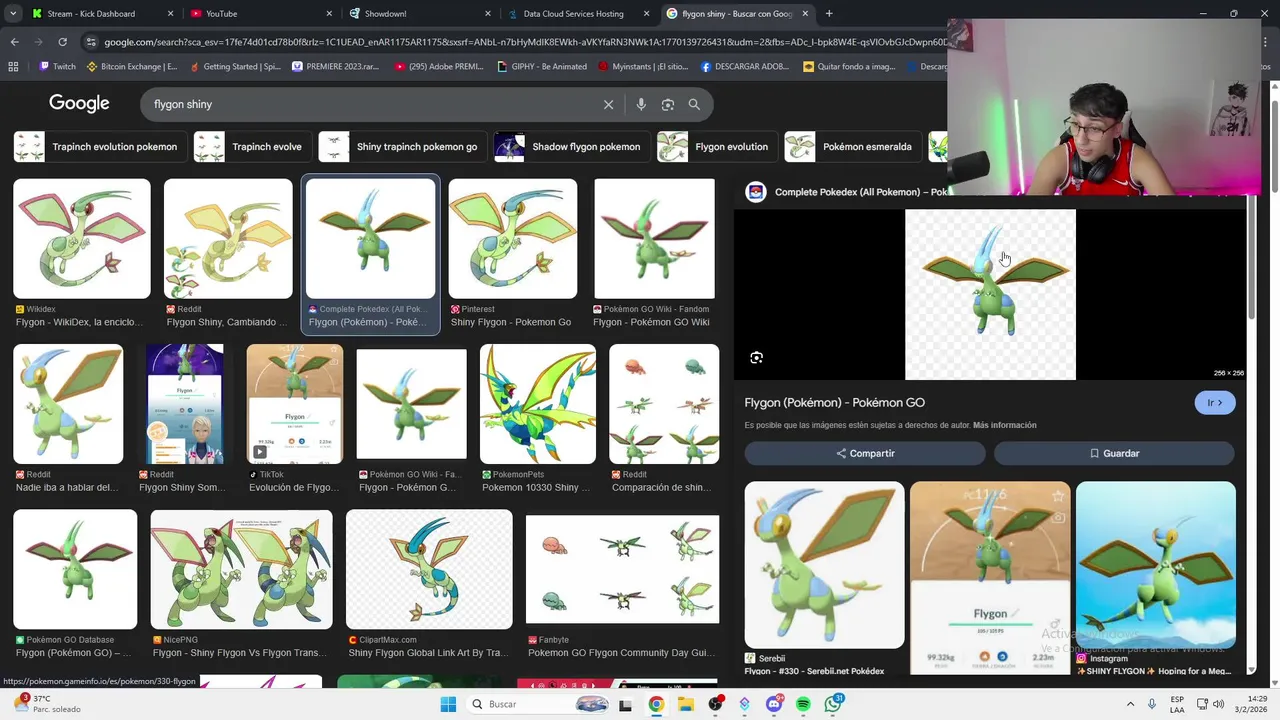This screenshot has width=1280, height=720.
Task: Switch to the YouTube tab
Action: [x=262, y=14]
